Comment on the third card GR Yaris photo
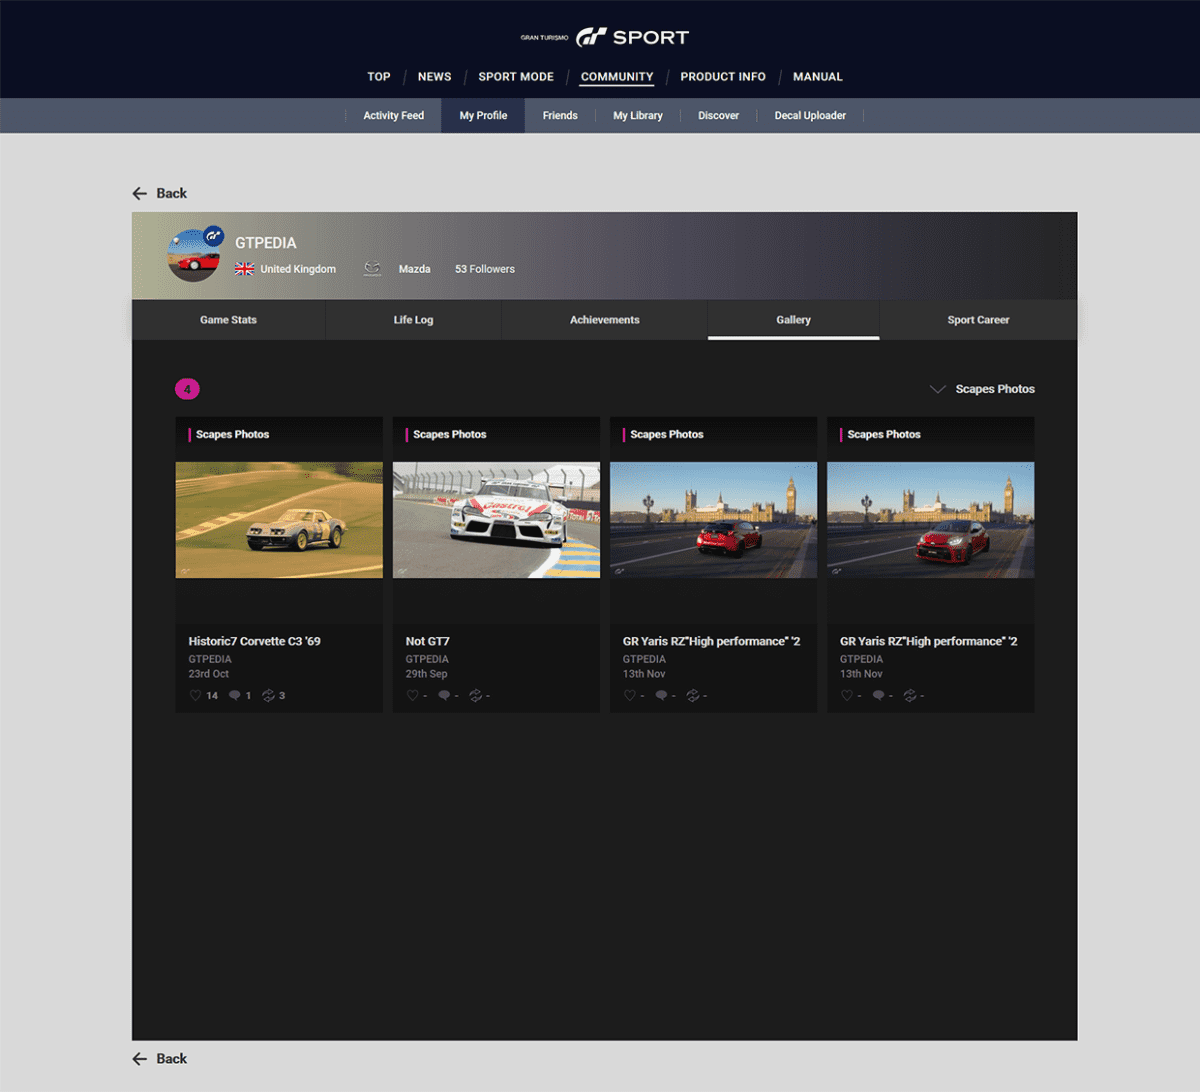The height and width of the screenshot is (1092, 1200). coord(661,695)
